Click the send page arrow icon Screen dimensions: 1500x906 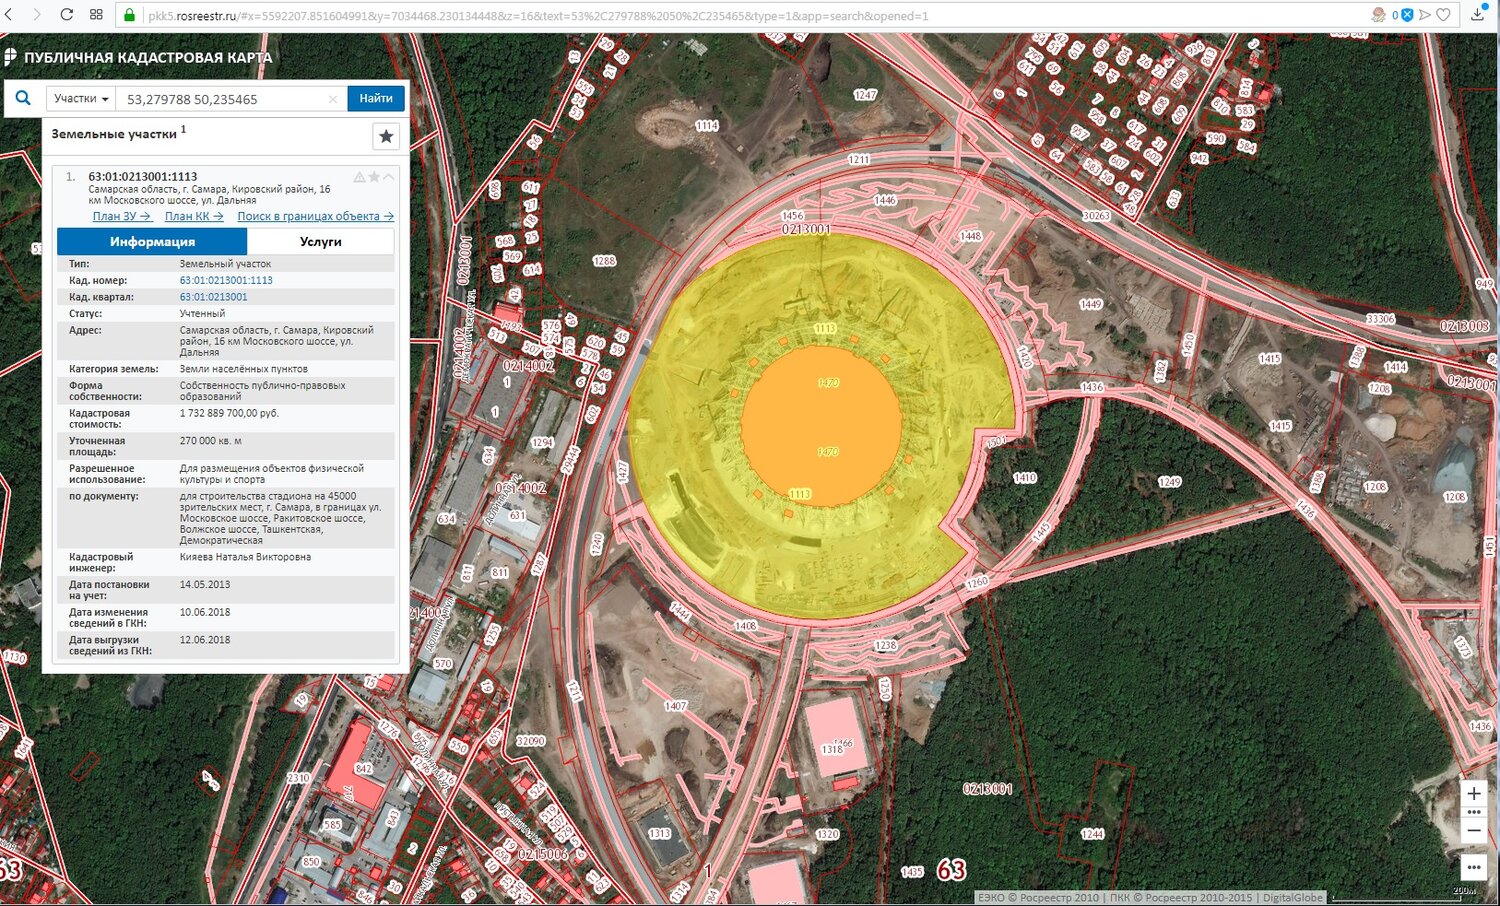pos(1425,15)
